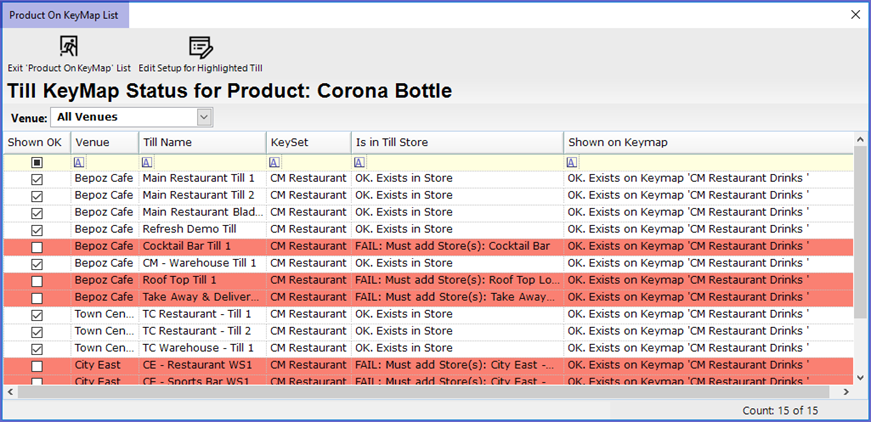Sort by Till Name column header
Viewport: 871px width, 422px height.
[x=201, y=142]
